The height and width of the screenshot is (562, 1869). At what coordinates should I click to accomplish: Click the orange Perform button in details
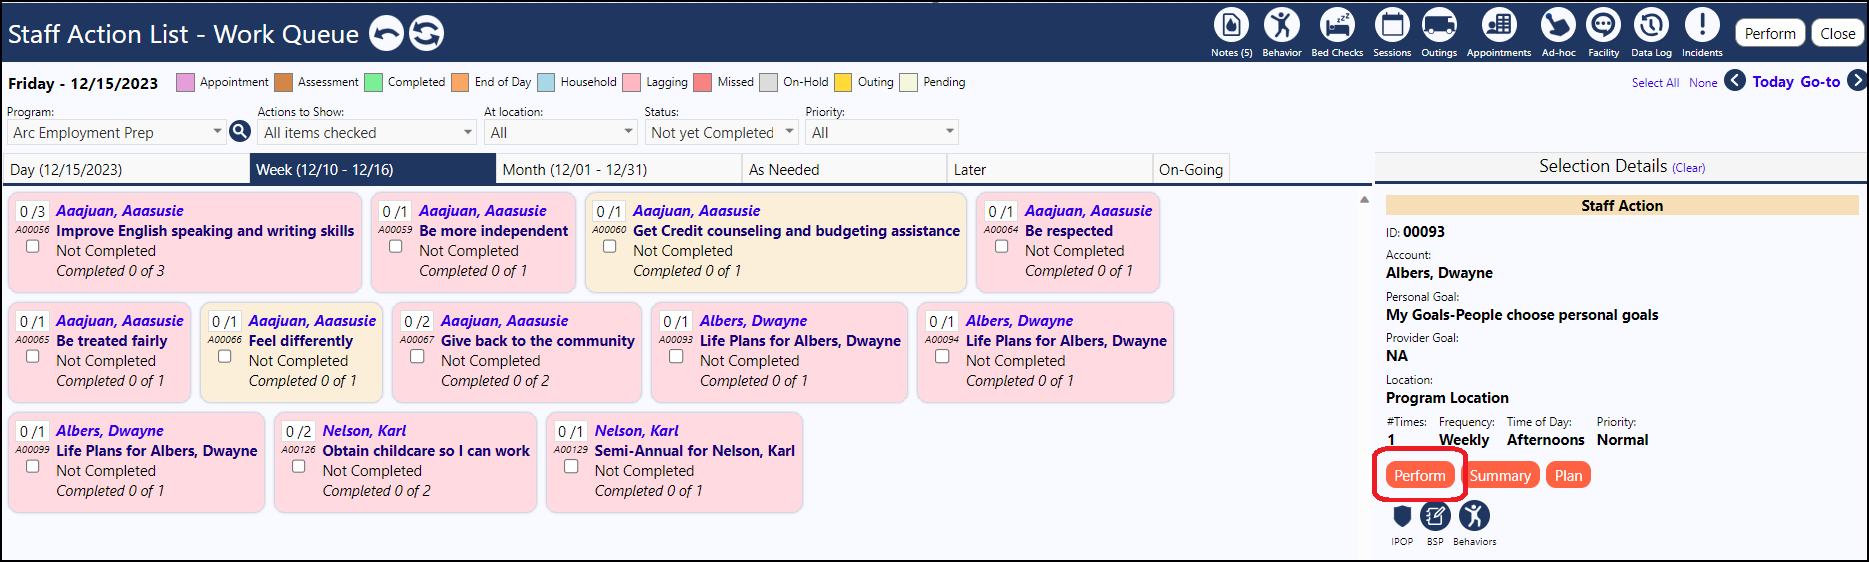(1420, 475)
